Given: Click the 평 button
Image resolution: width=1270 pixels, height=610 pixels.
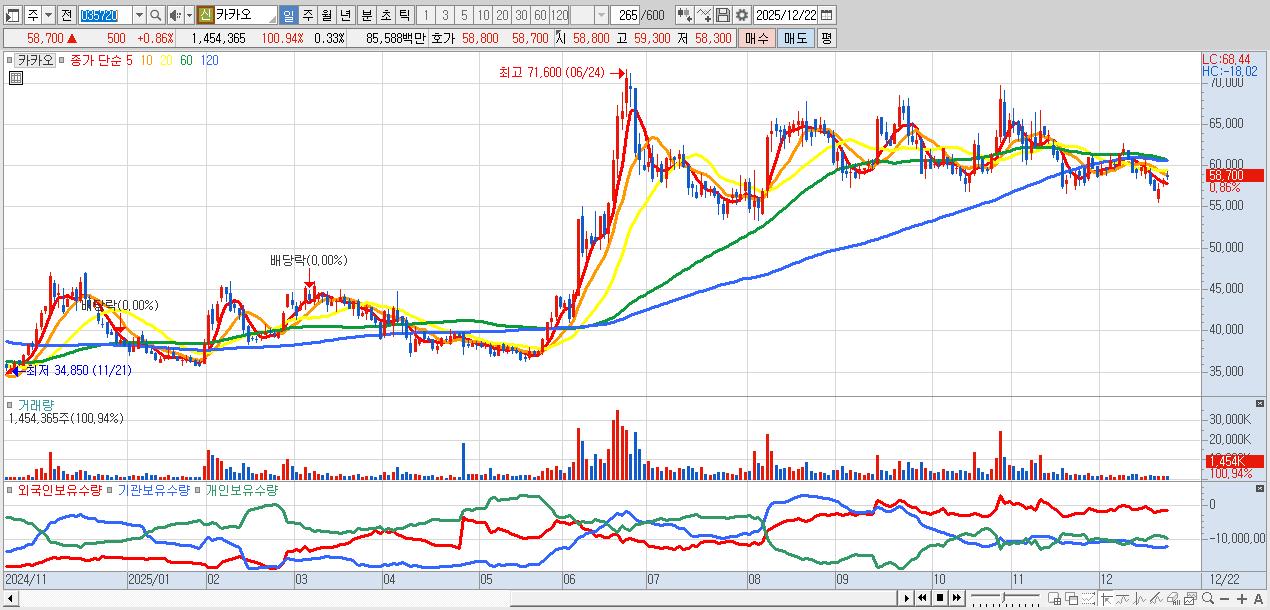Looking at the screenshot, I should click(x=826, y=38).
